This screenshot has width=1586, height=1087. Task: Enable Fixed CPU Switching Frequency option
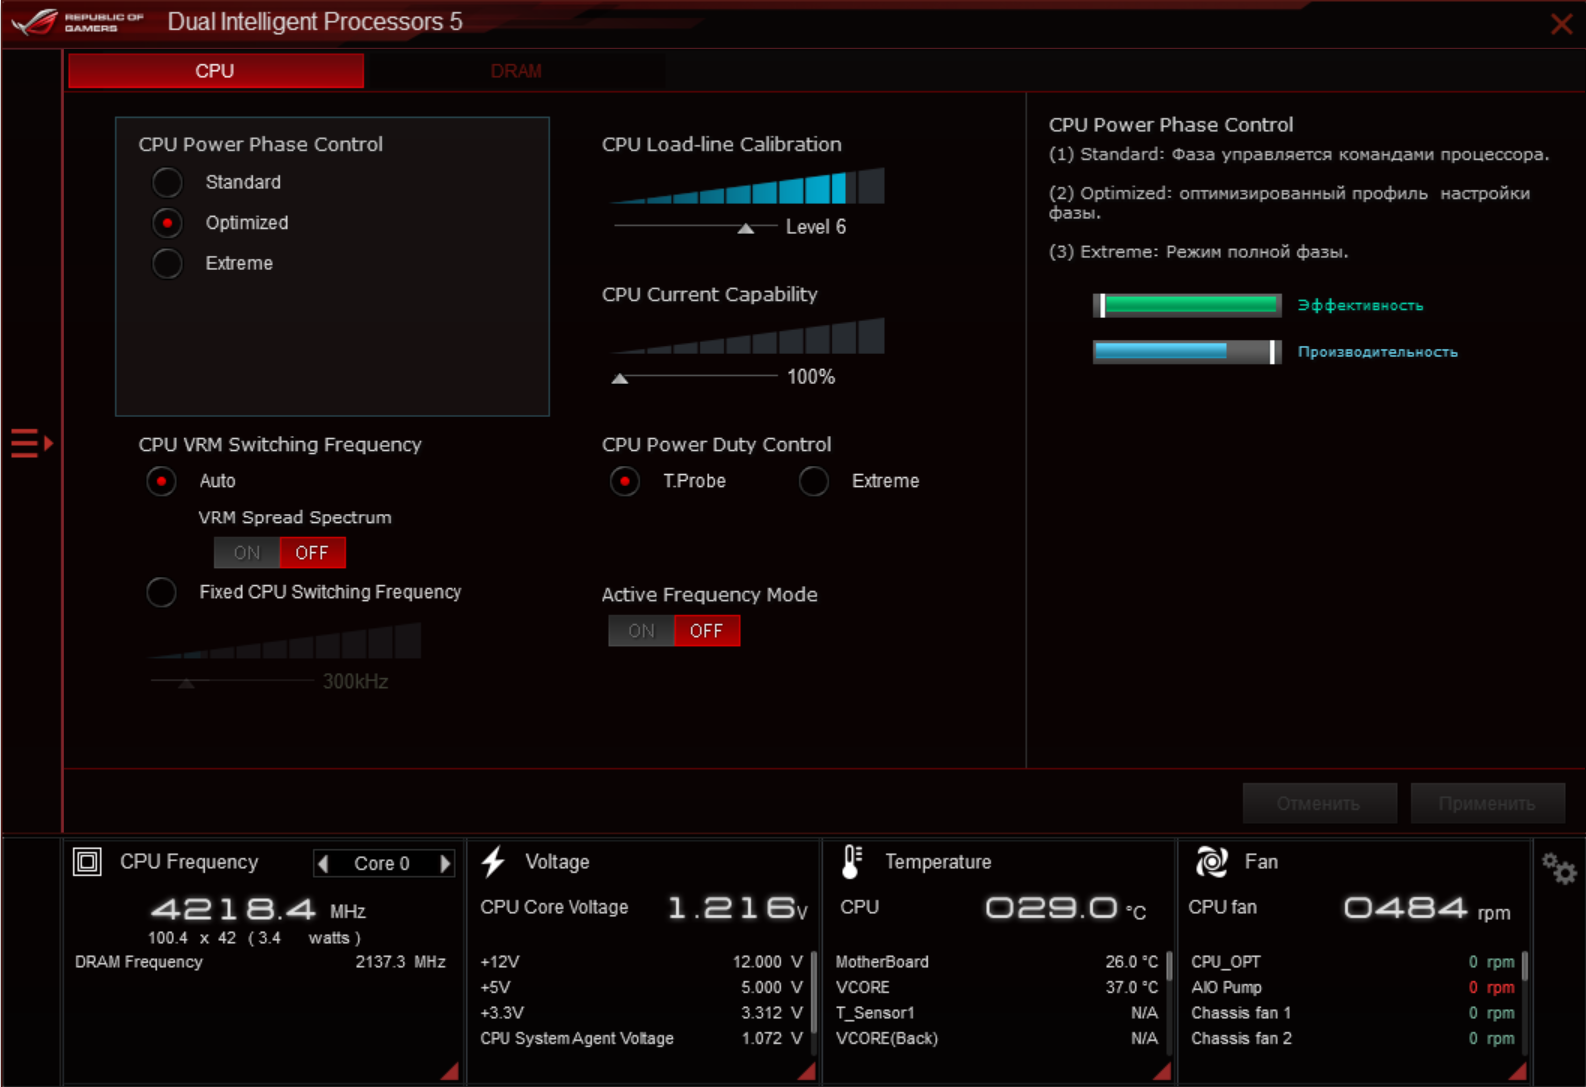[162, 592]
